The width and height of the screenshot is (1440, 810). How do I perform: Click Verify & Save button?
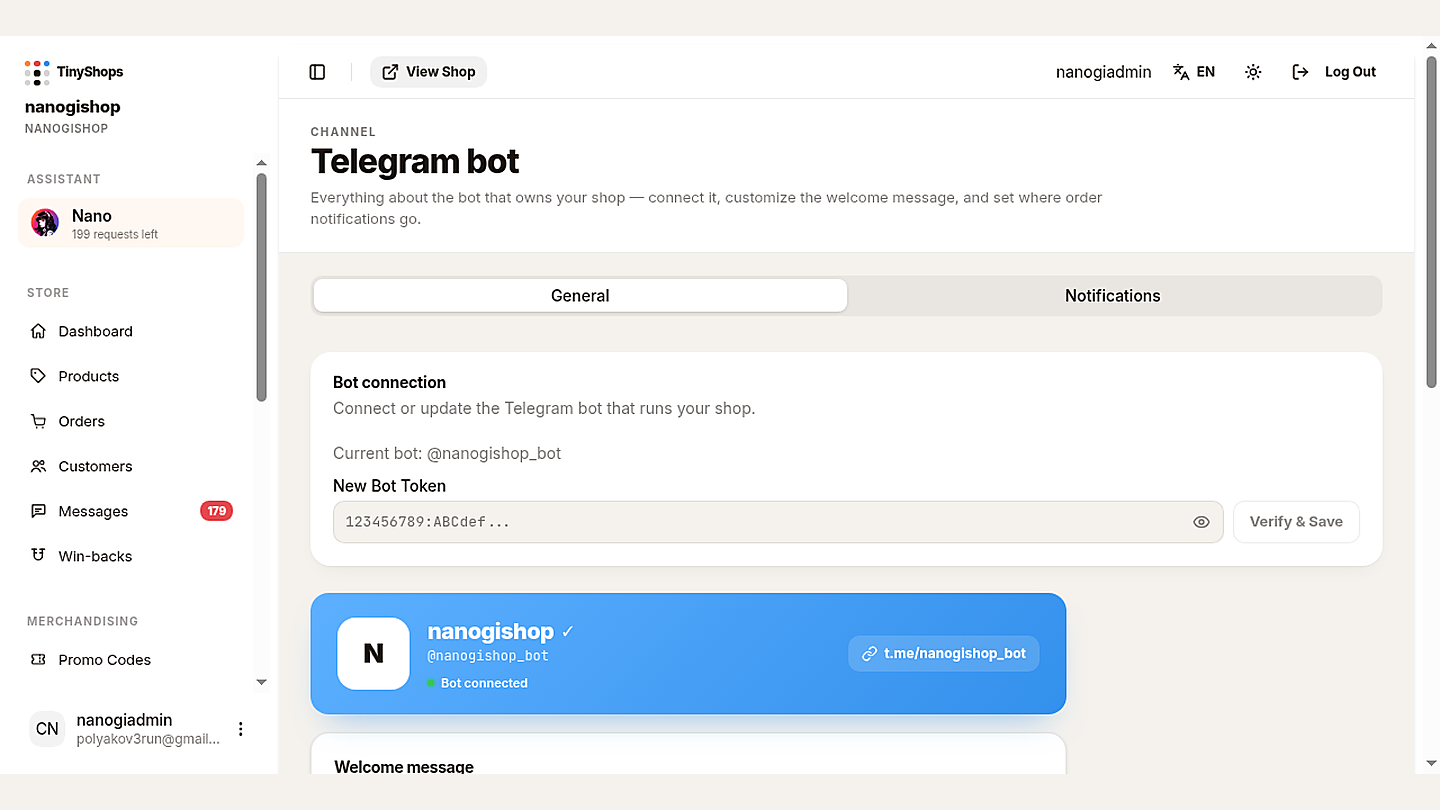[x=1296, y=522]
